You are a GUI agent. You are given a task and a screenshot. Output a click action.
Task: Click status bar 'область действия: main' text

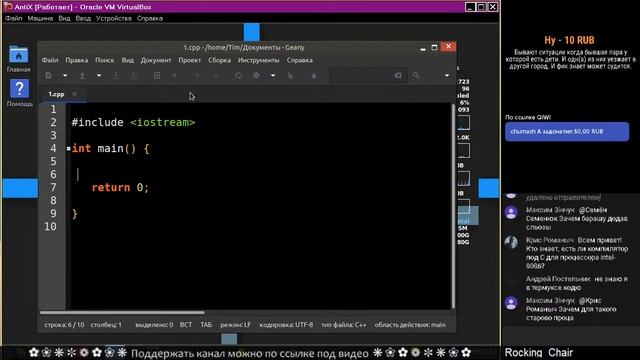click(410, 325)
